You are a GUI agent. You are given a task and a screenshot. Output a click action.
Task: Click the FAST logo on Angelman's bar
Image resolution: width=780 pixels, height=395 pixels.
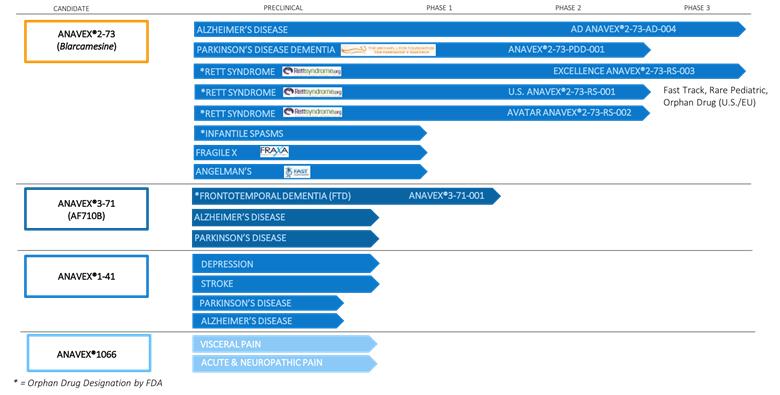point(297,172)
